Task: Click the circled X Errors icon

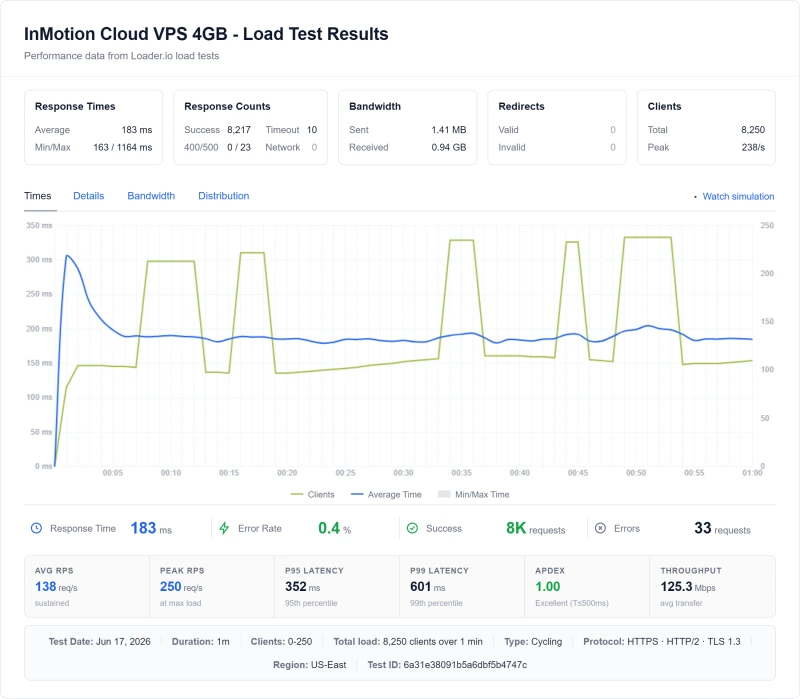Action: [601, 528]
